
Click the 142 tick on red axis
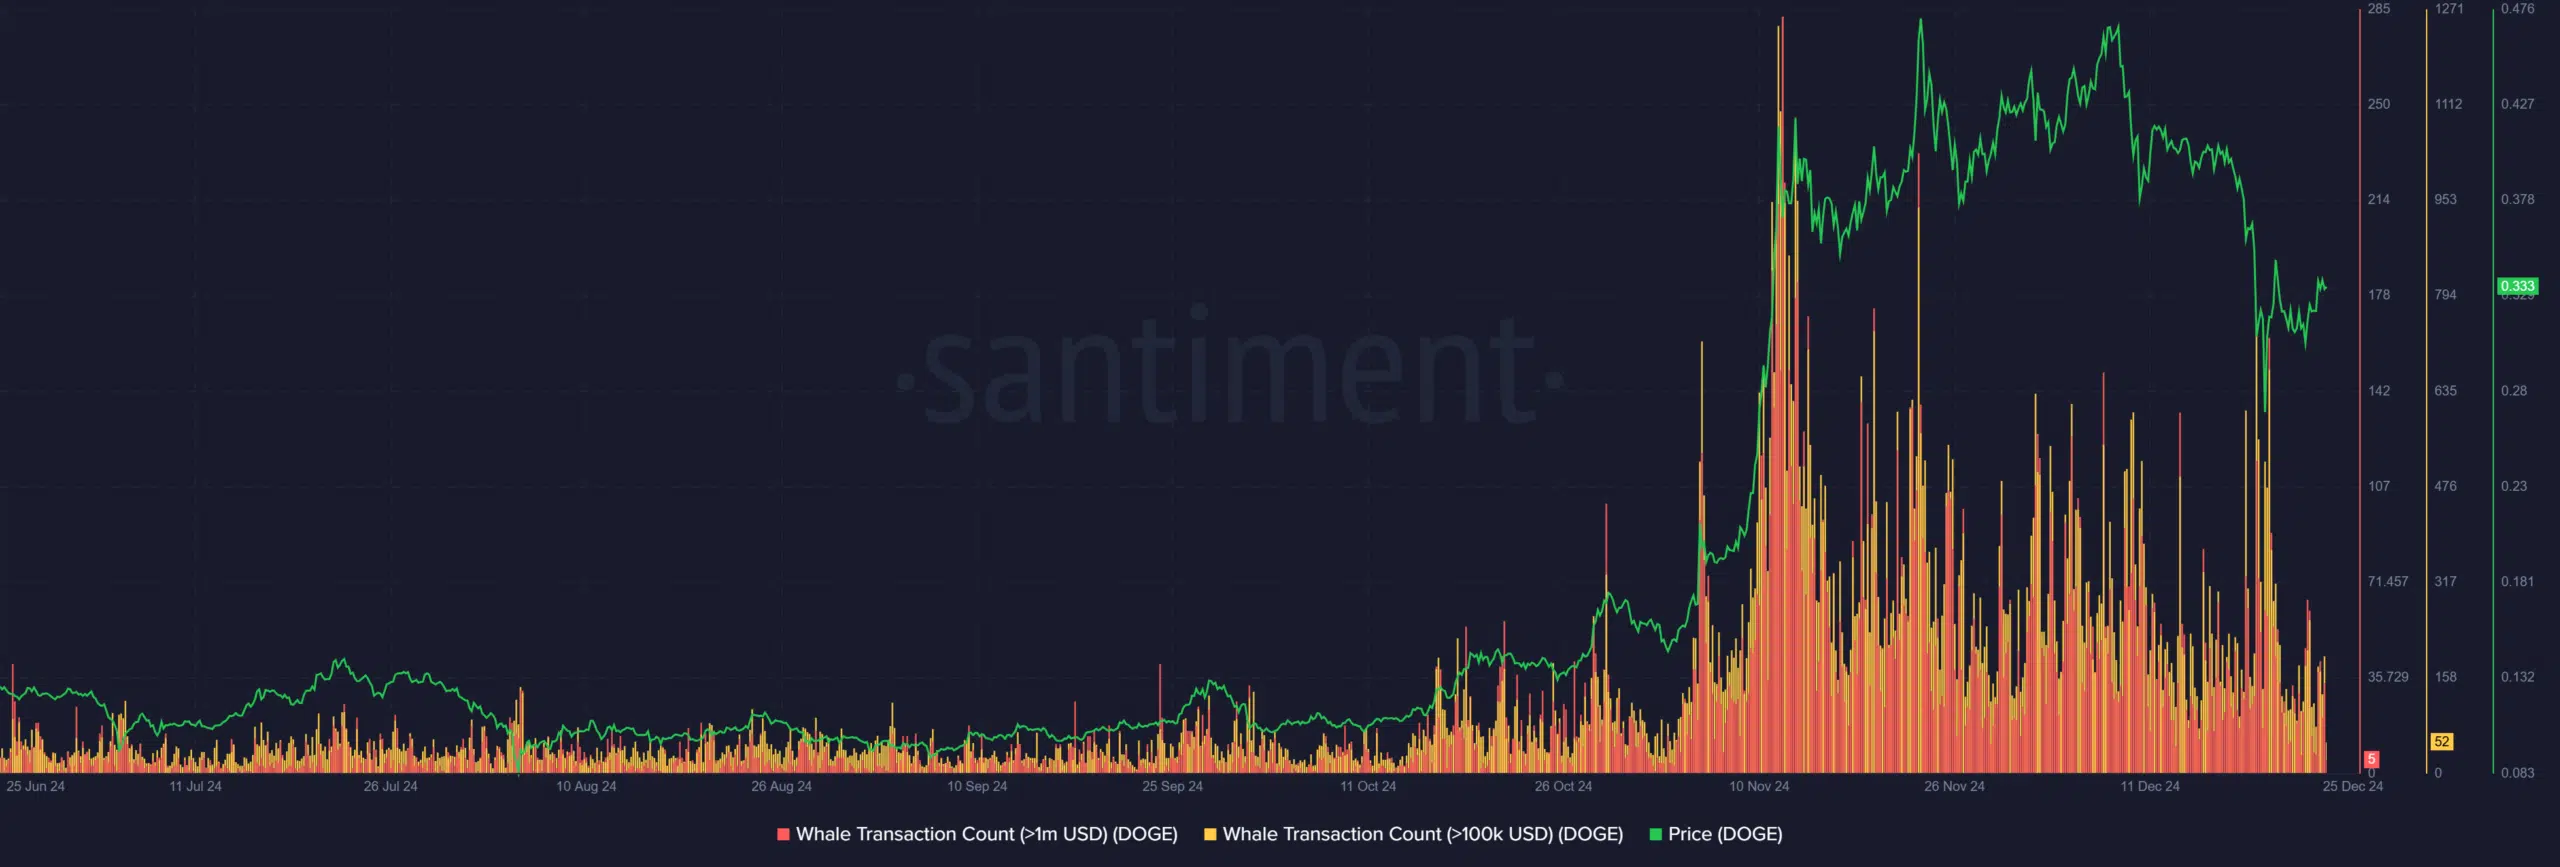tap(2379, 390)
